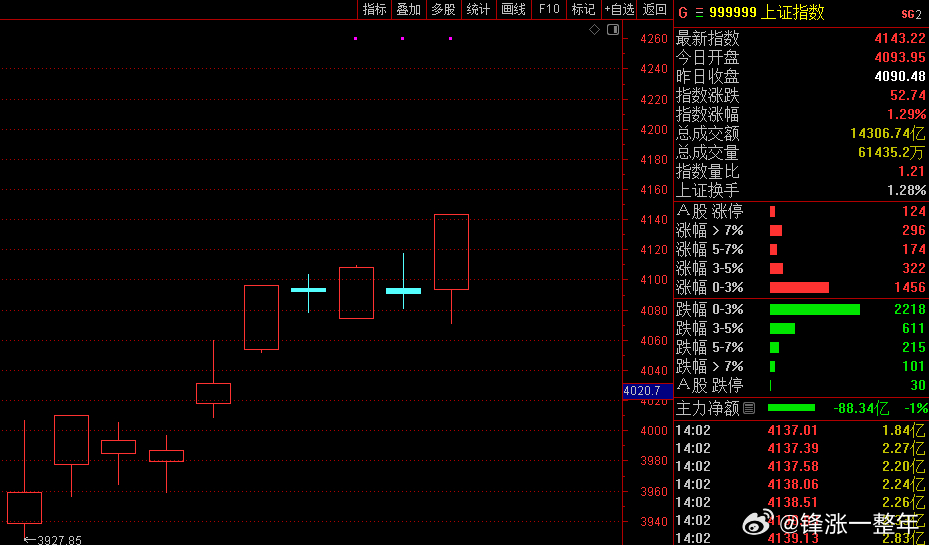Click main net amount -88.34亿

pyautogui.click(x=861, y=408)
